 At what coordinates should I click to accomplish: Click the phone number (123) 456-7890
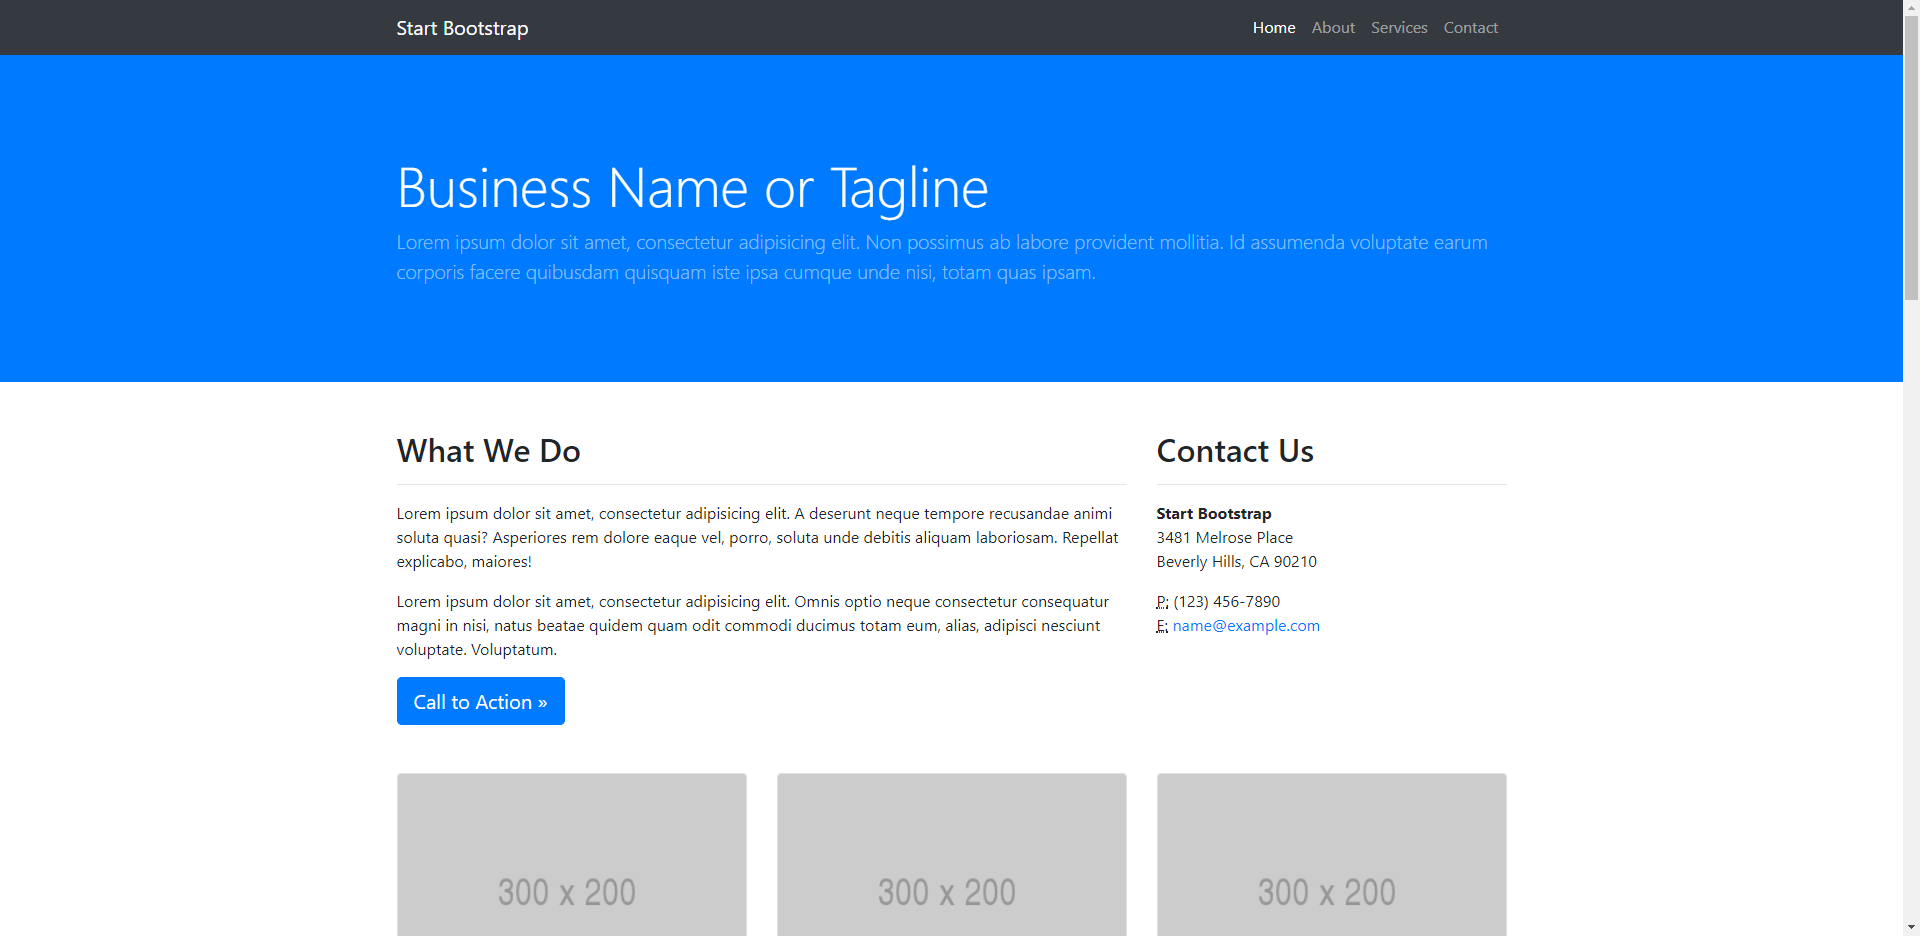1227,602
